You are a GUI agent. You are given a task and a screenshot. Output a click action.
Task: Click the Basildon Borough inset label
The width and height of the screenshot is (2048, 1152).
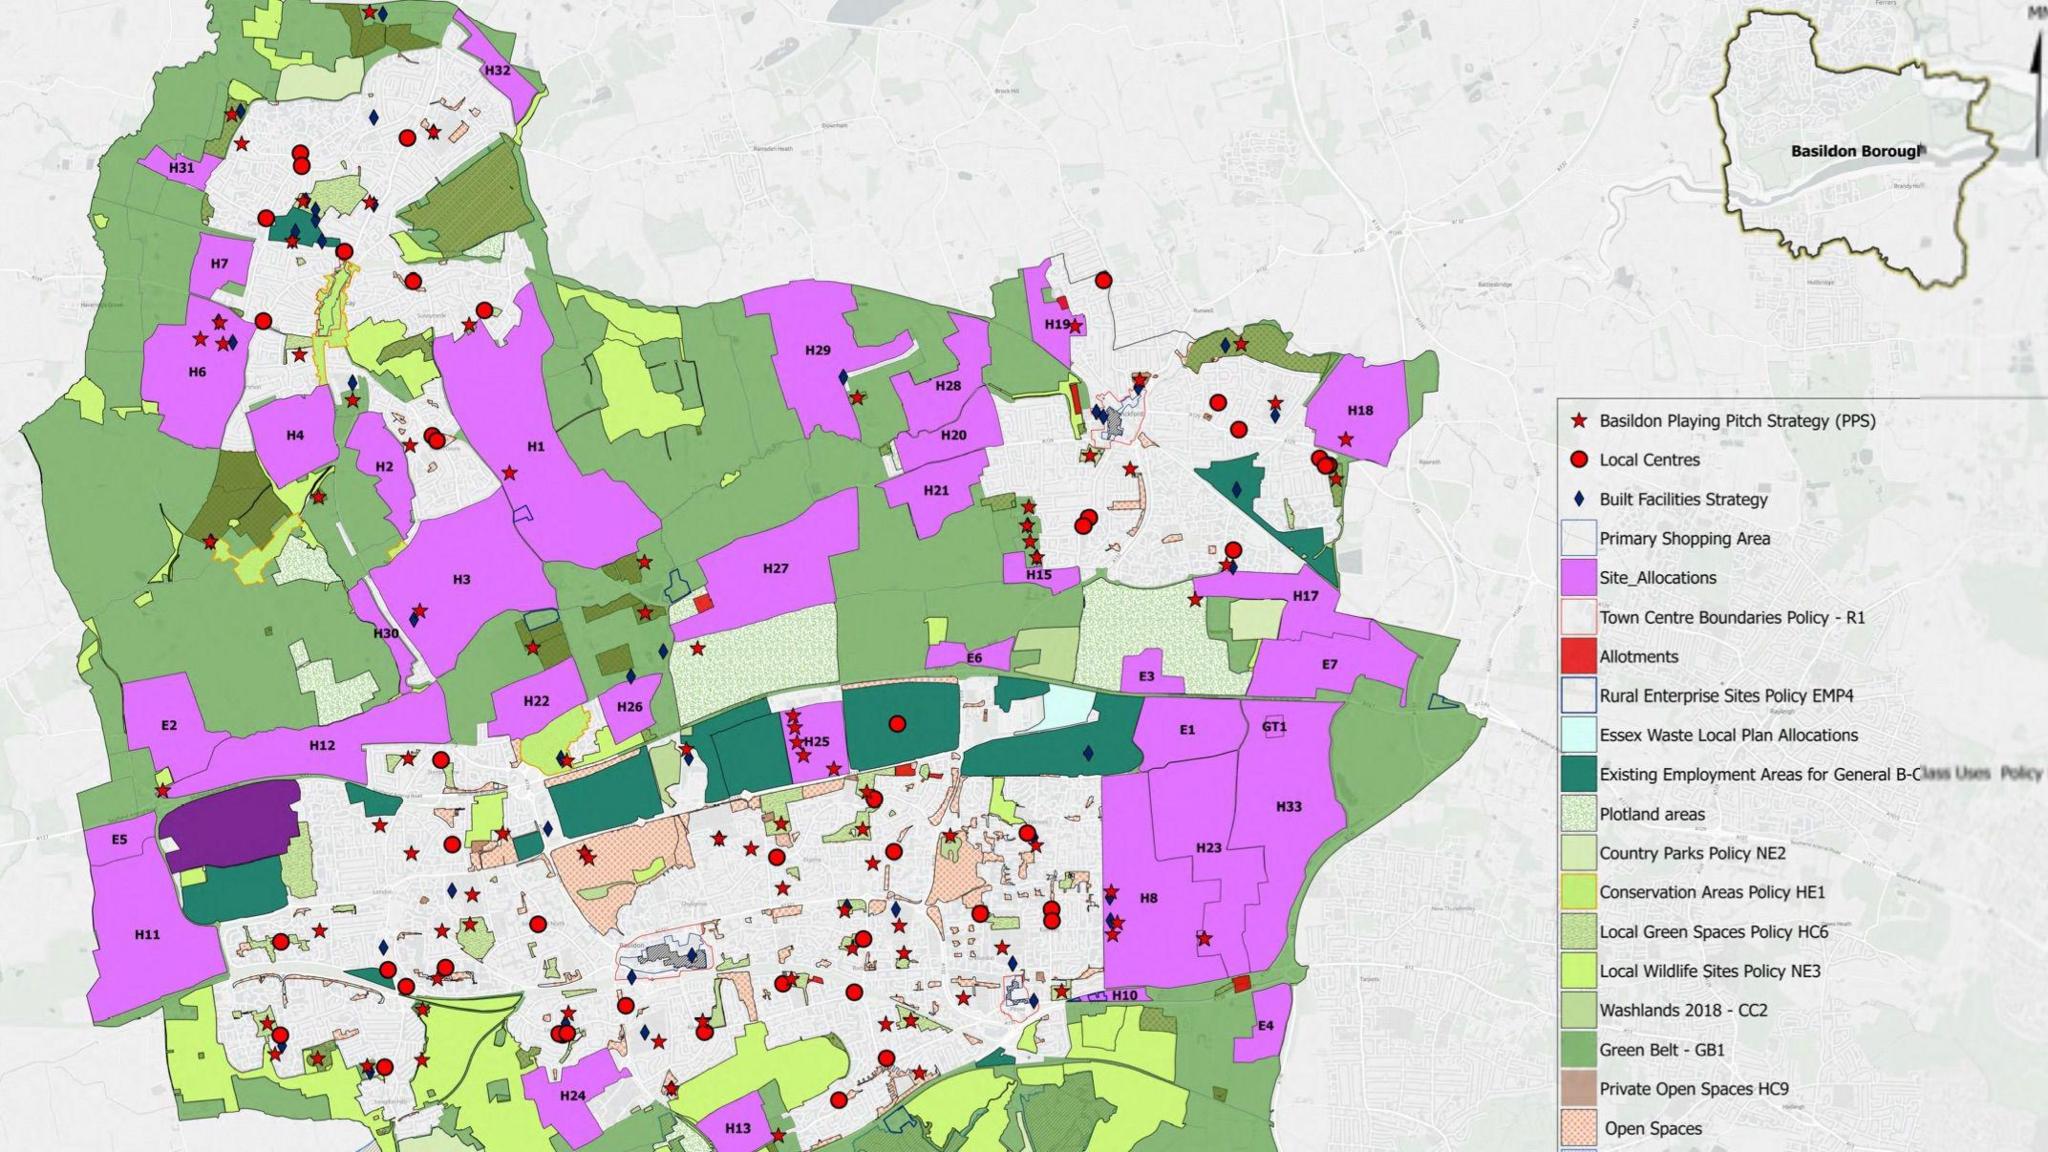point(1857,149)
